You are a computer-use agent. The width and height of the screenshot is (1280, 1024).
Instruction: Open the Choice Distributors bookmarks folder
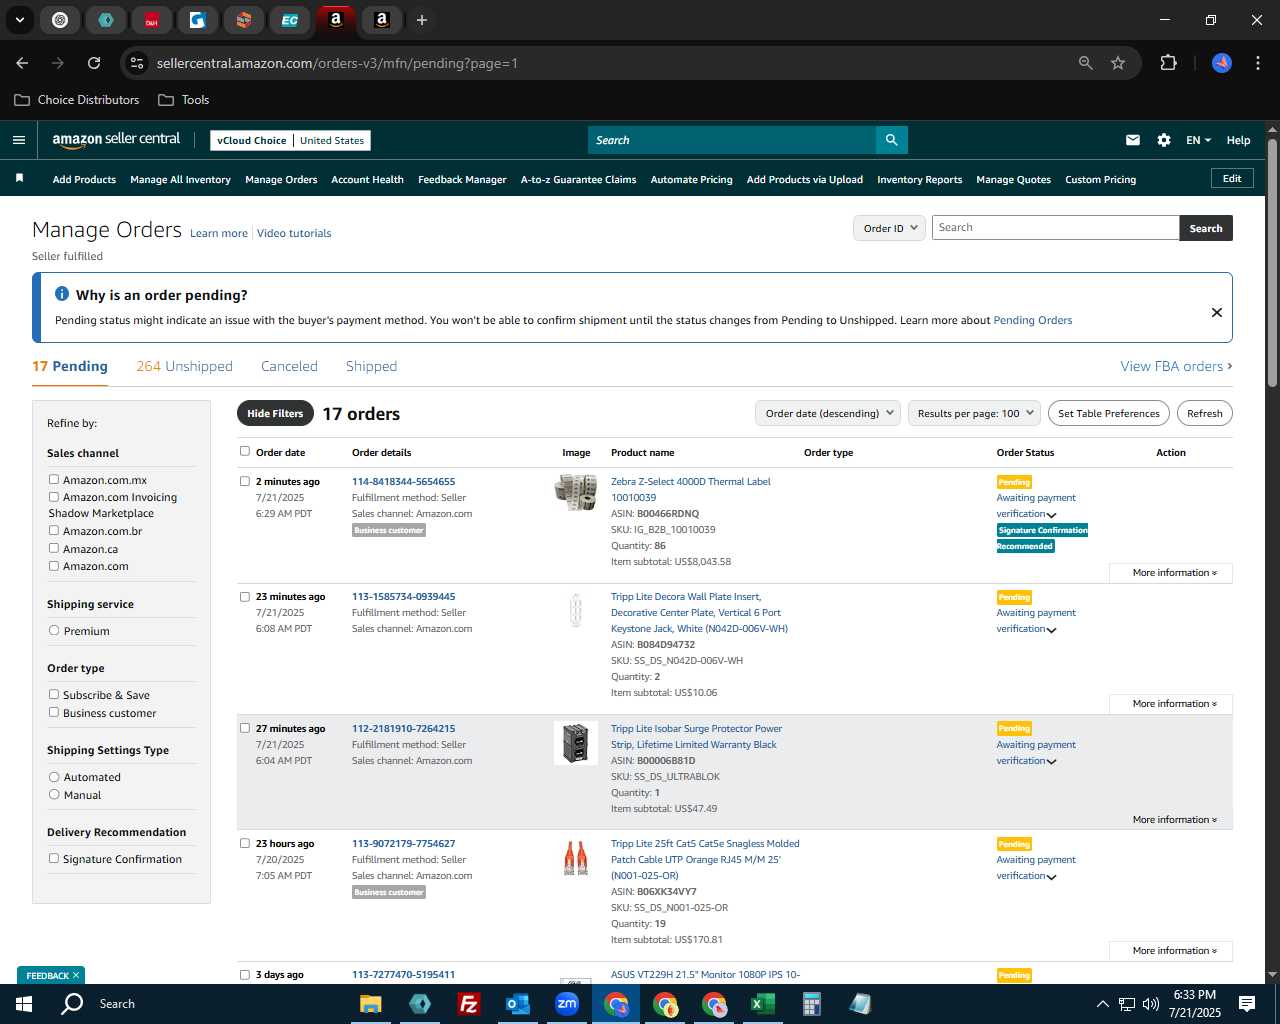[77, 100]
